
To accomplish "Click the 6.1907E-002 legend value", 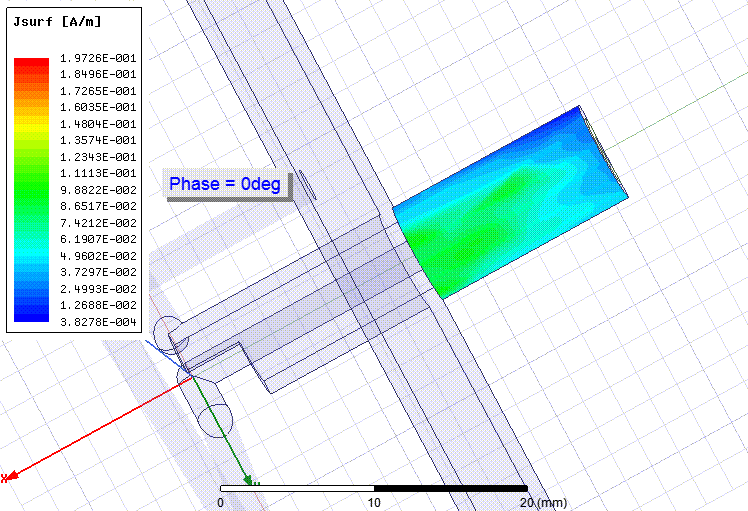I will pyautogui.click(x=98, y=239).
